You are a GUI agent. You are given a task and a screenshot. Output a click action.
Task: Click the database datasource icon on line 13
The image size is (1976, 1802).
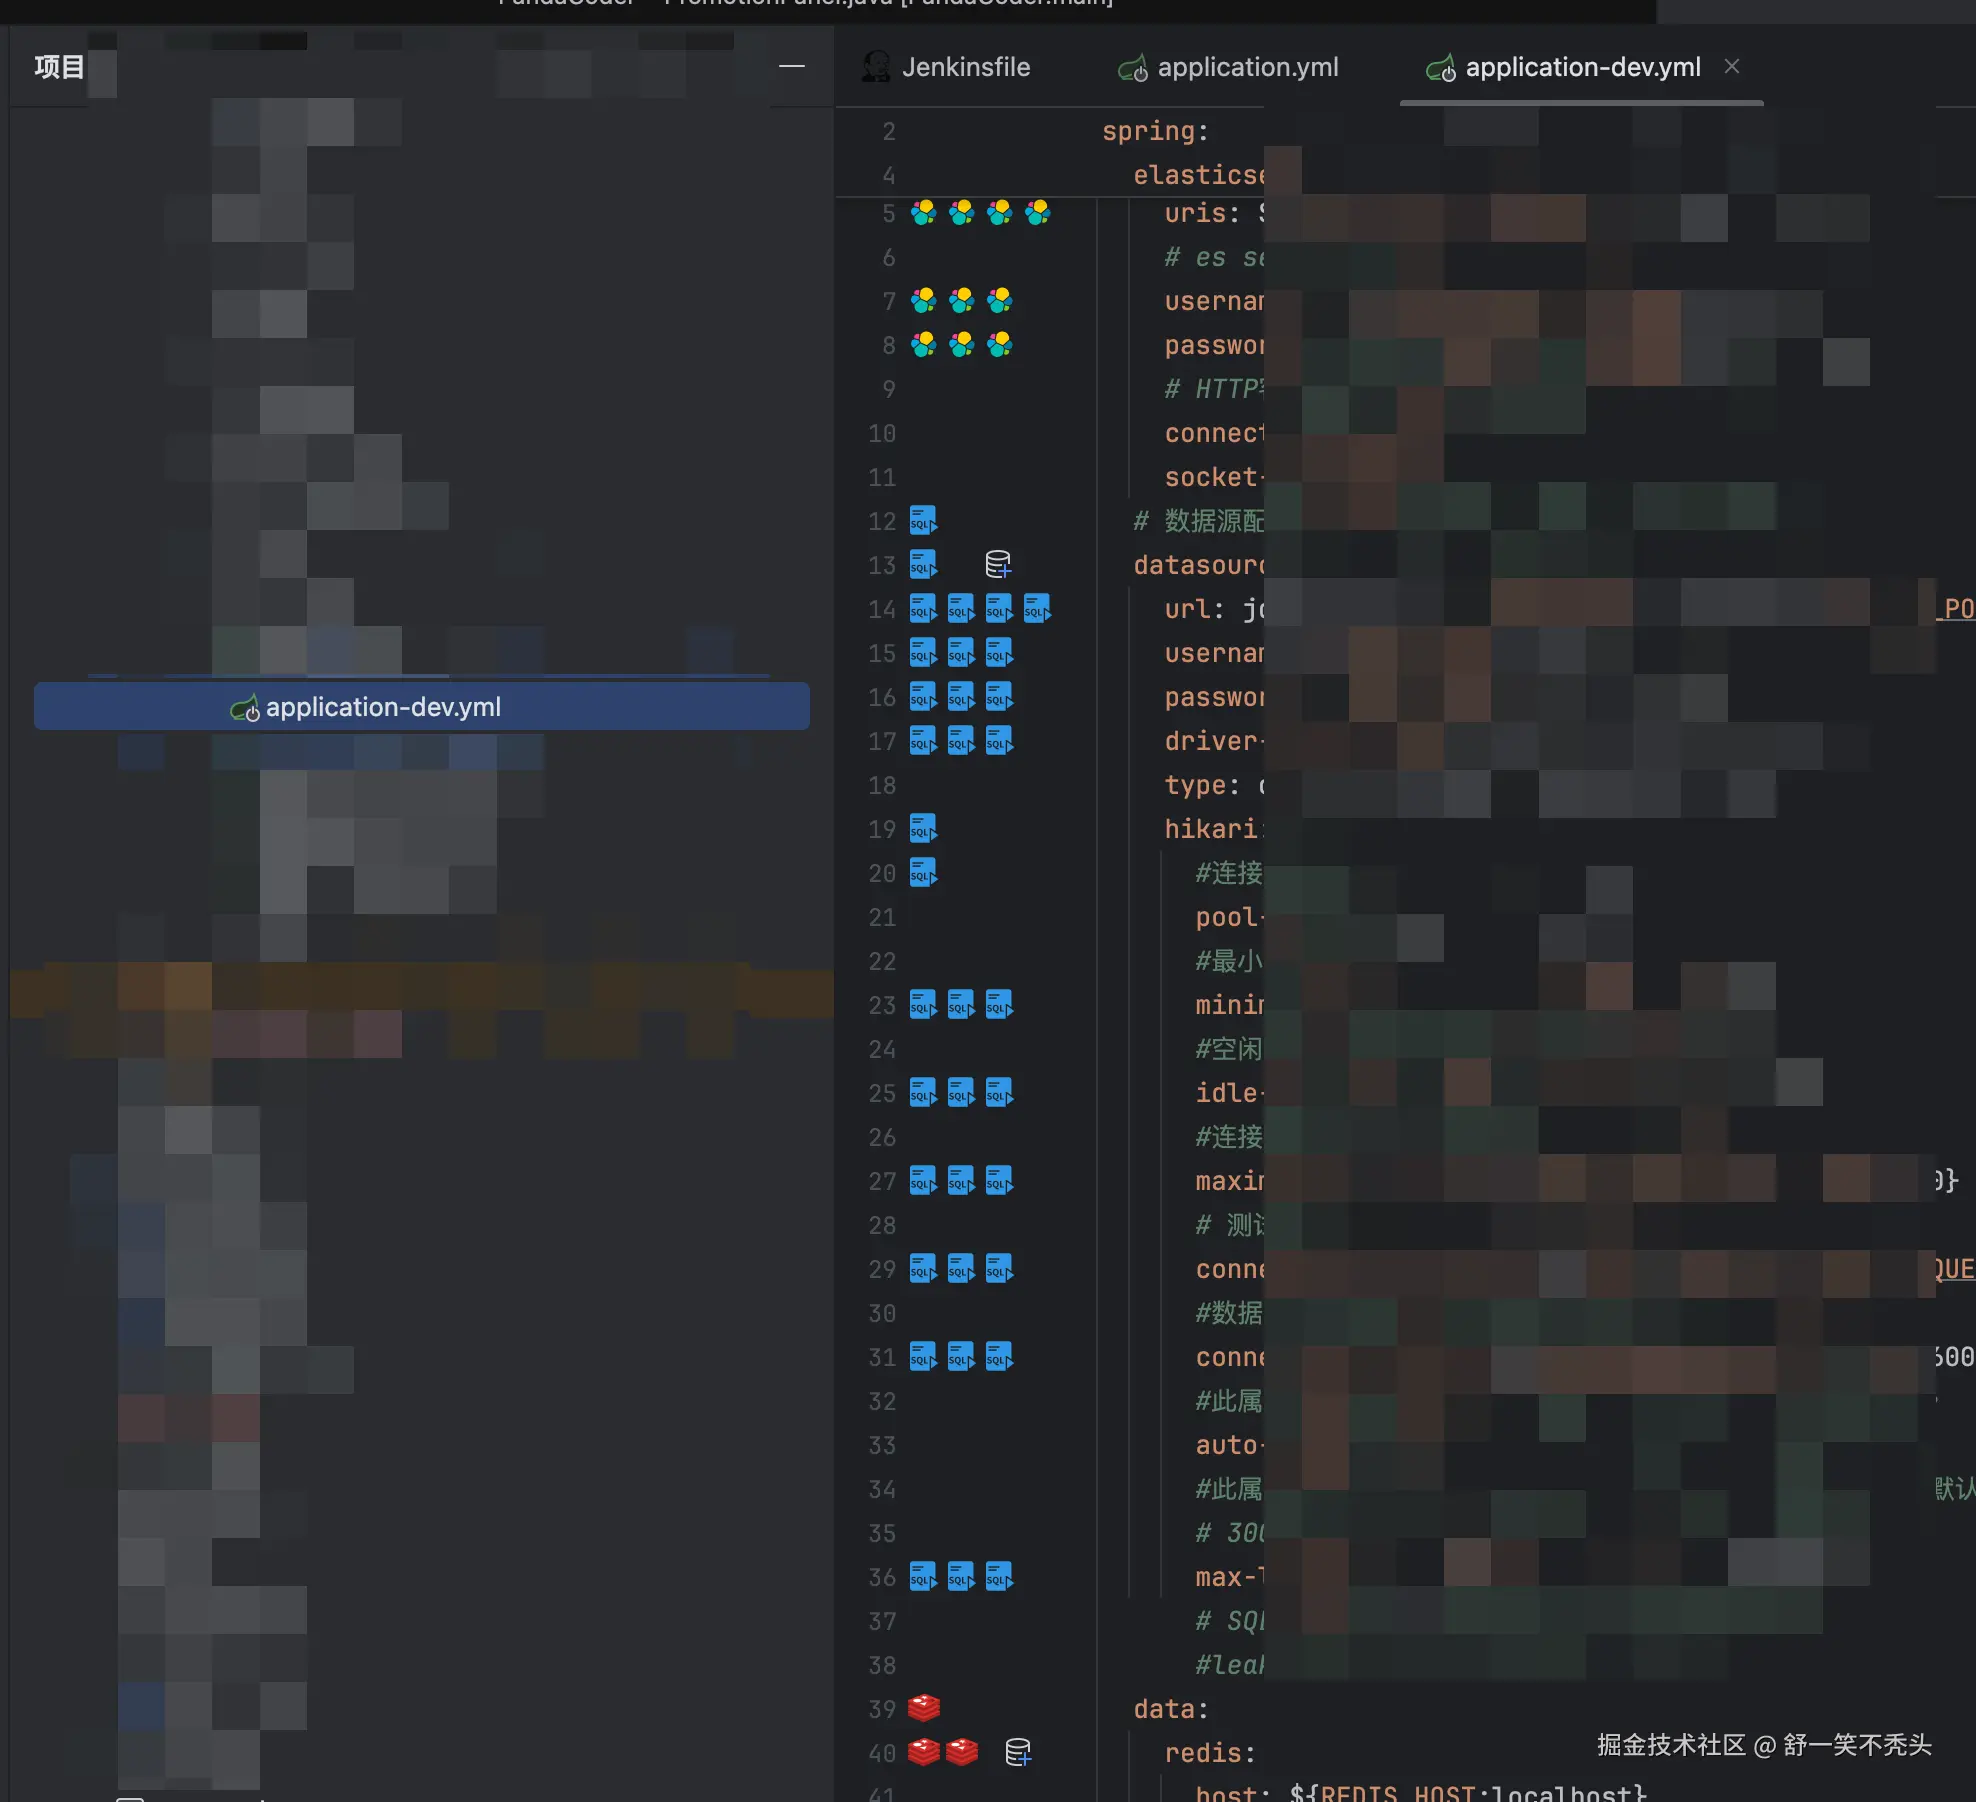(x=998, y=565)
